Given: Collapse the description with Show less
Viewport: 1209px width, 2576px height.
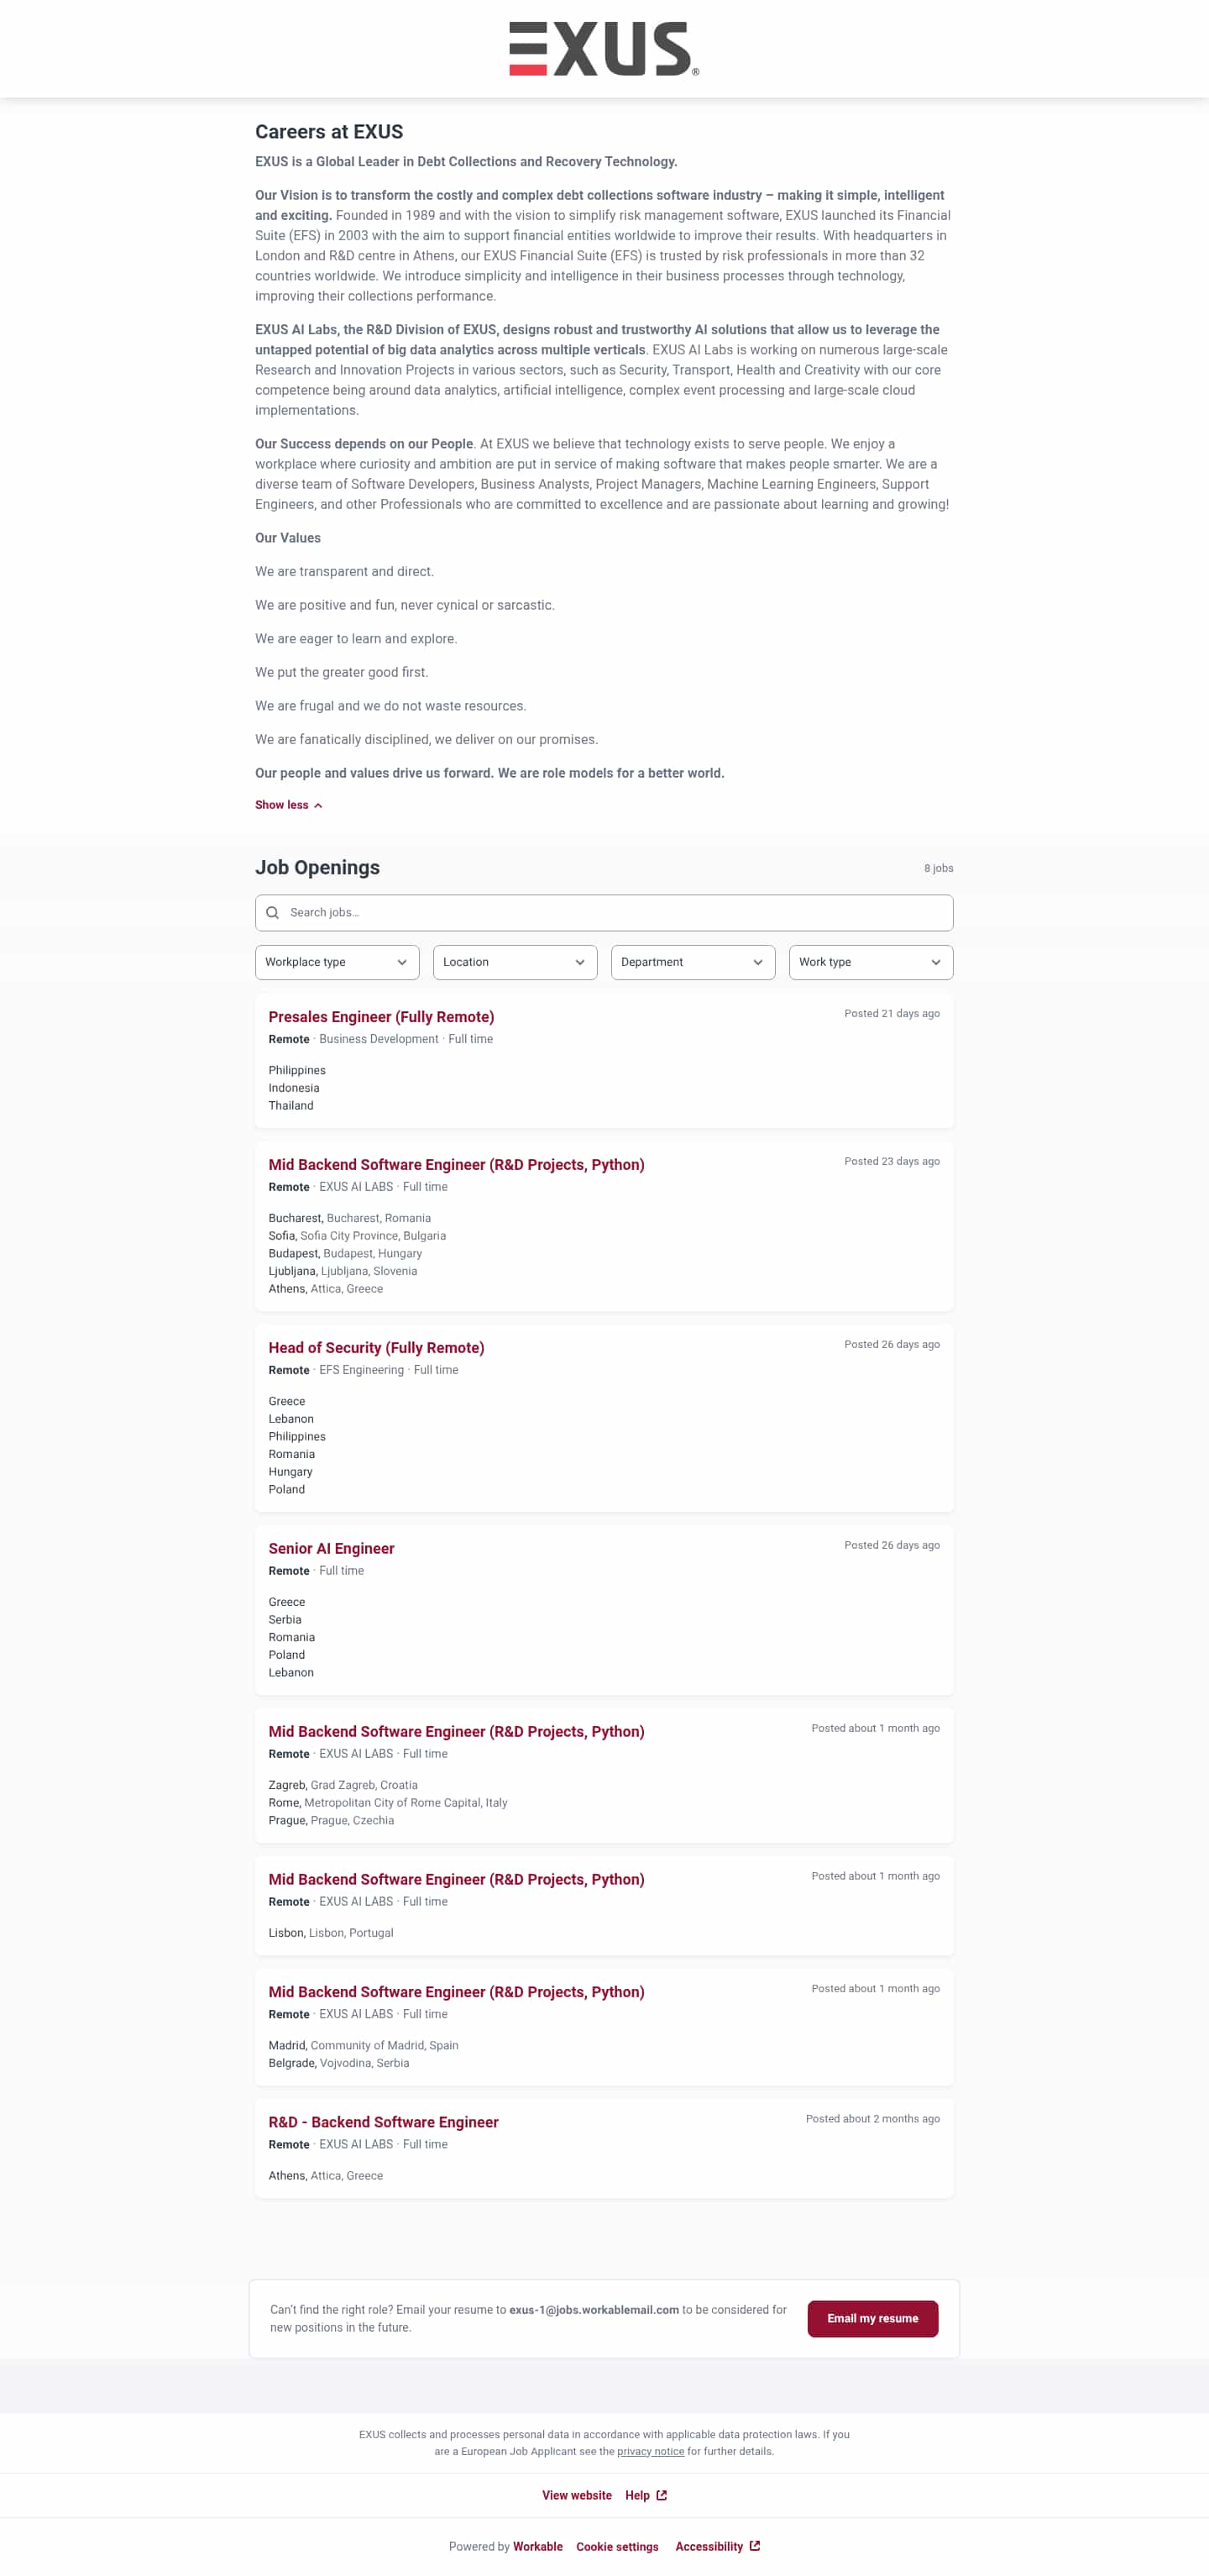Looking at the screenshot, I should click(288, 804).
